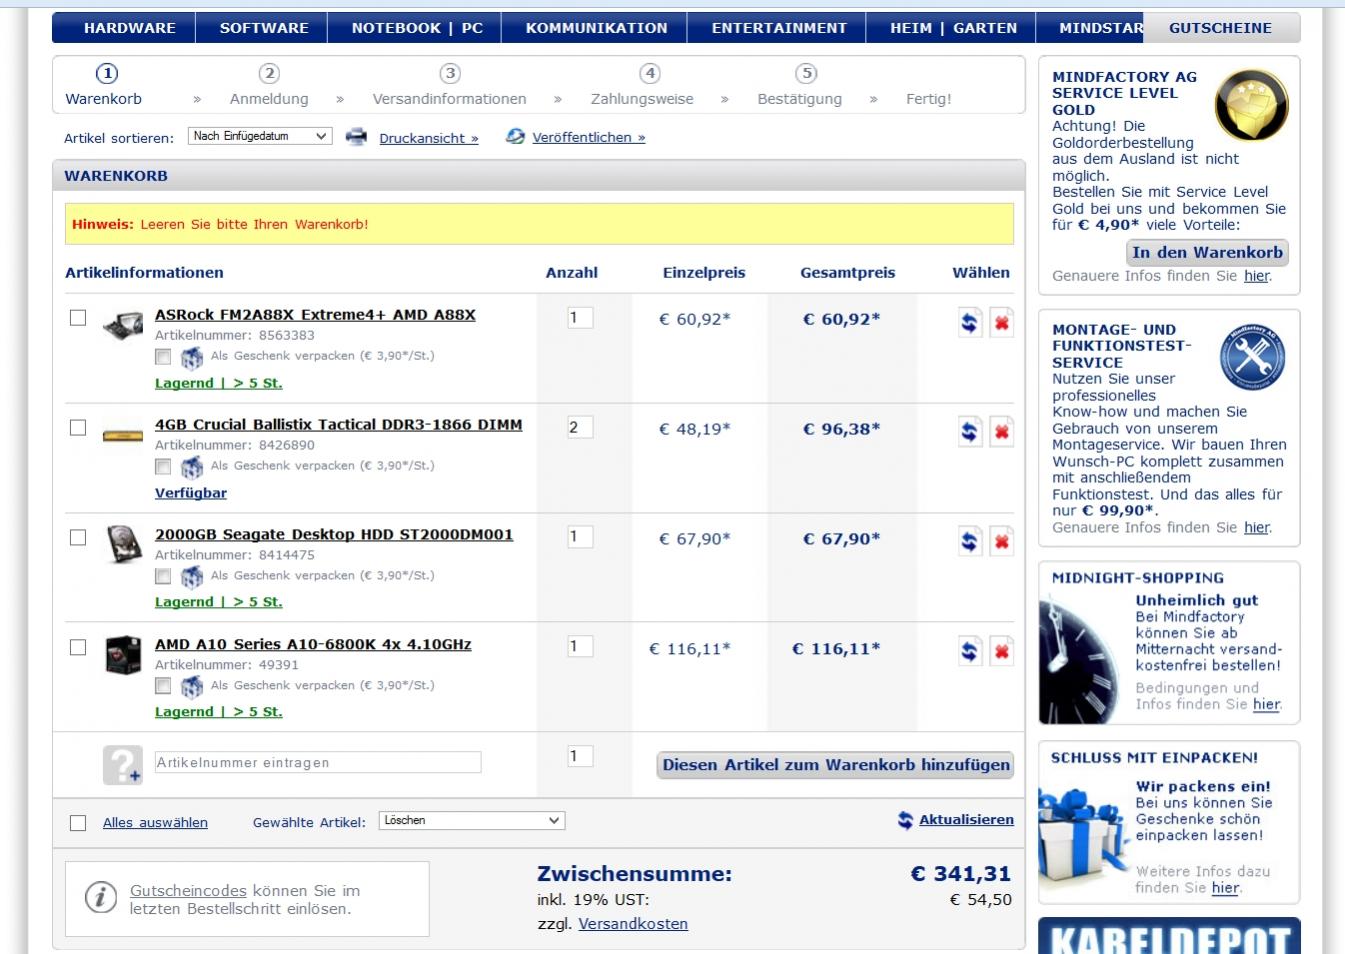Open the Versandkosten link
The height and width of the screenshot is (954, 1345).
tap(633, 924)
